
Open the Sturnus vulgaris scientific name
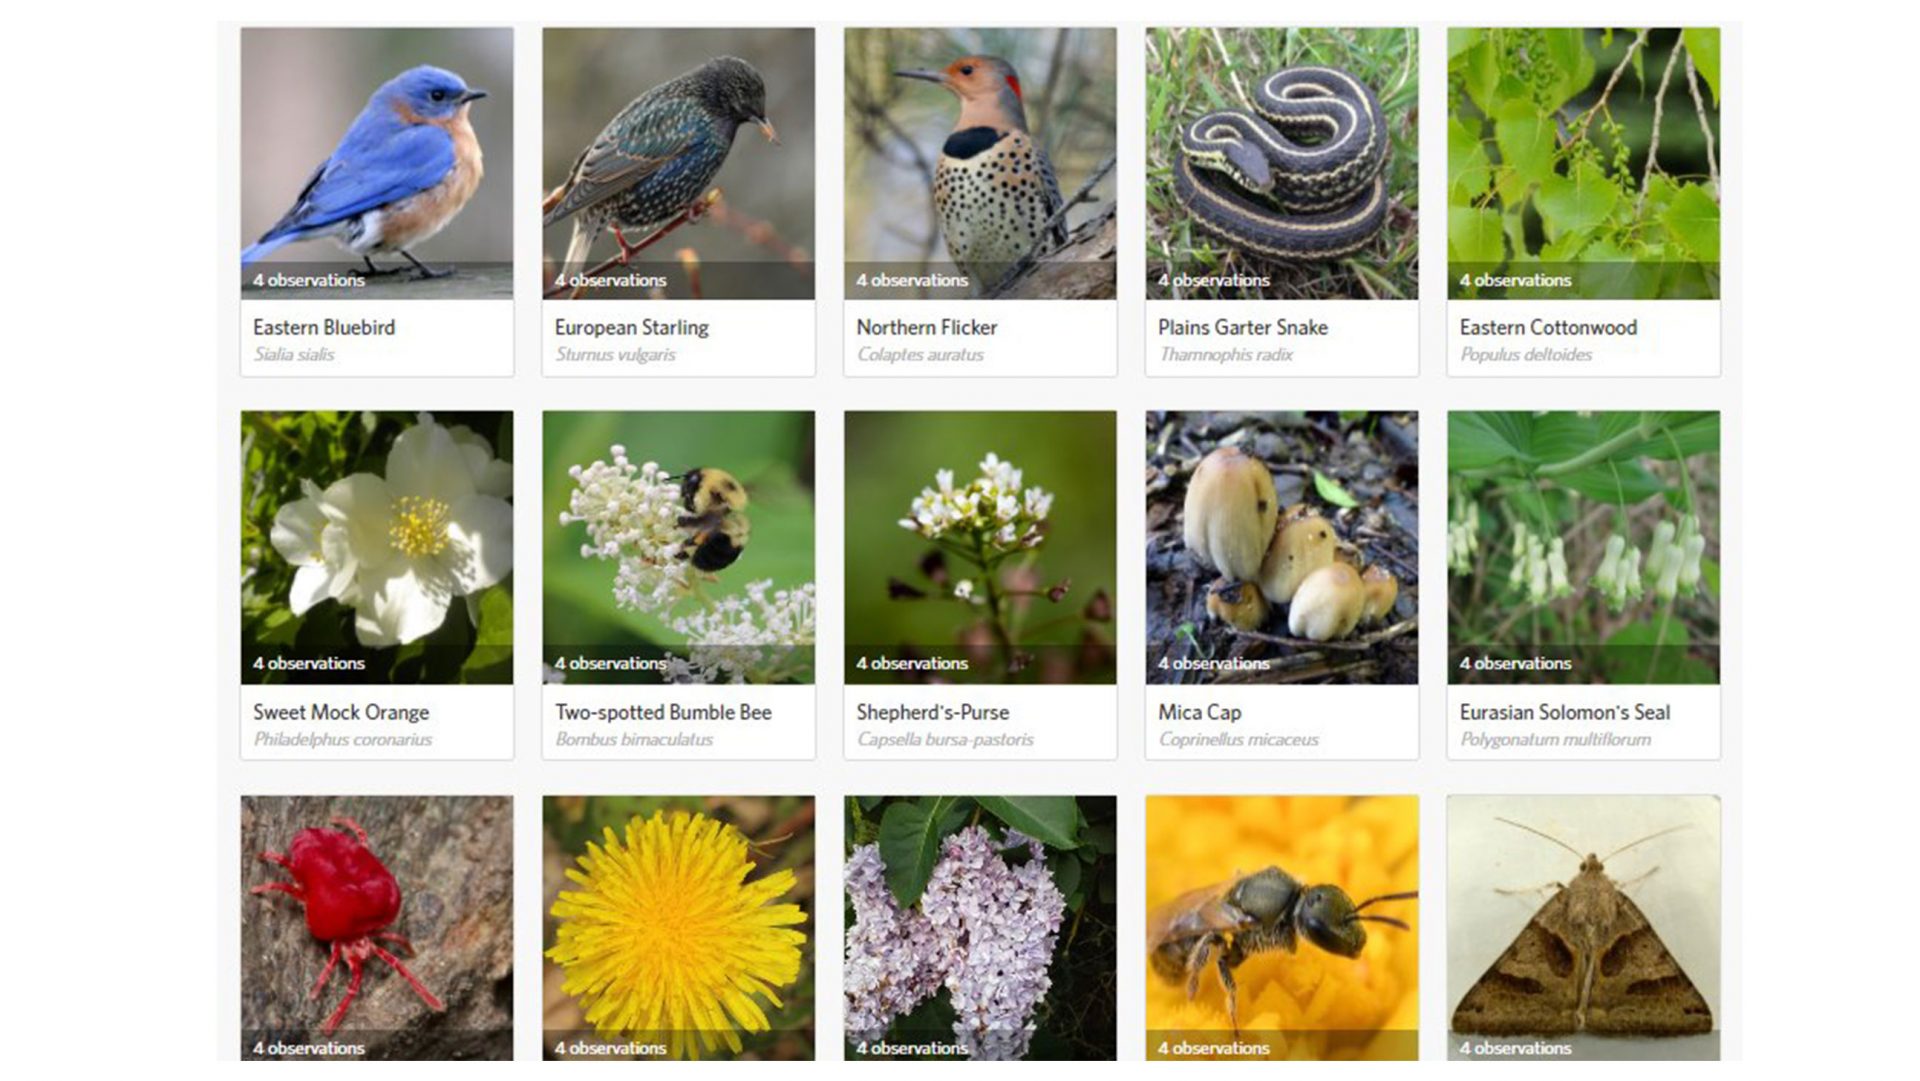[615, 355]
